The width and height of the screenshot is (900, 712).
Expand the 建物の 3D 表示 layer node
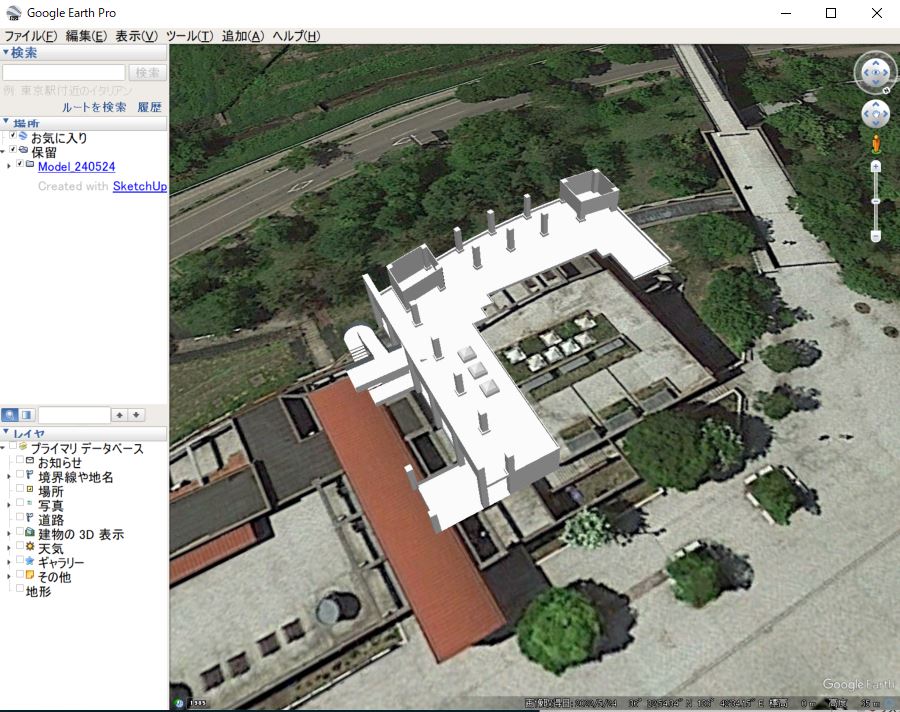point(9,534)
